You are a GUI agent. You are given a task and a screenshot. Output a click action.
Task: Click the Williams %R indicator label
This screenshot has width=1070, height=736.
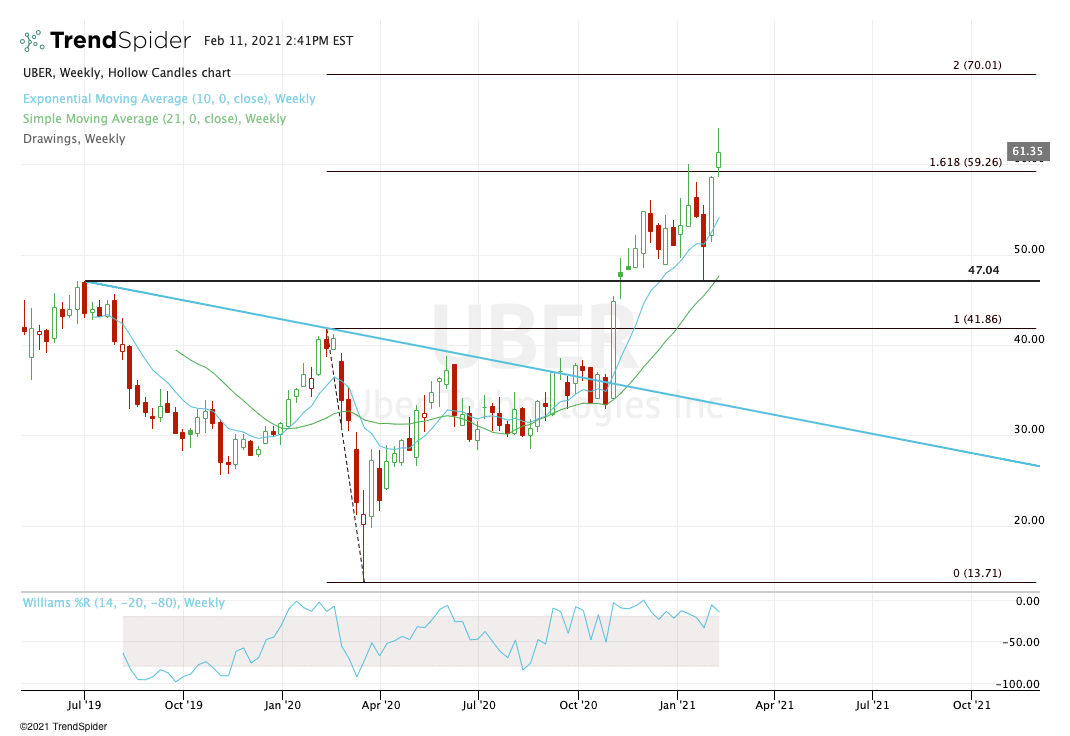[x=124, y=603]
